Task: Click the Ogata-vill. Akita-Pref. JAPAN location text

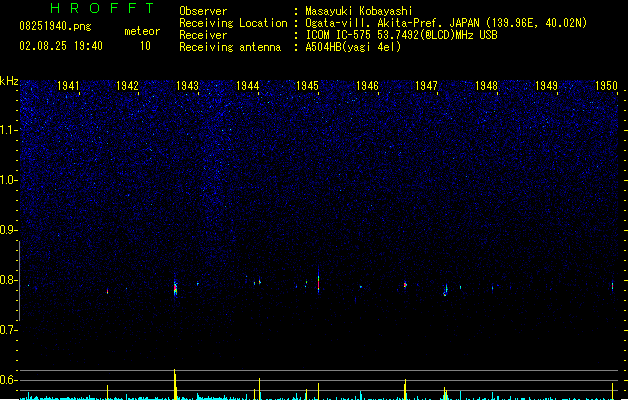Action: (446, 23)
